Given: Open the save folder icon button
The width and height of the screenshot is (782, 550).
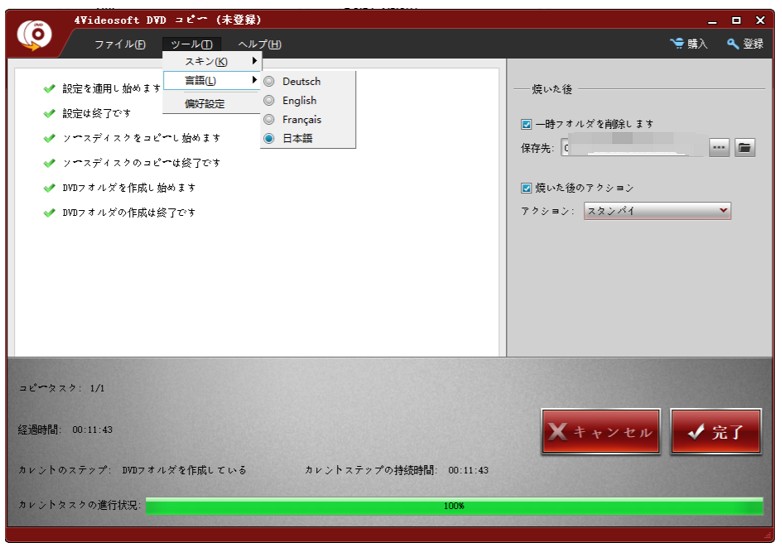Looking at the screenshot, I should tap(745, 148).
